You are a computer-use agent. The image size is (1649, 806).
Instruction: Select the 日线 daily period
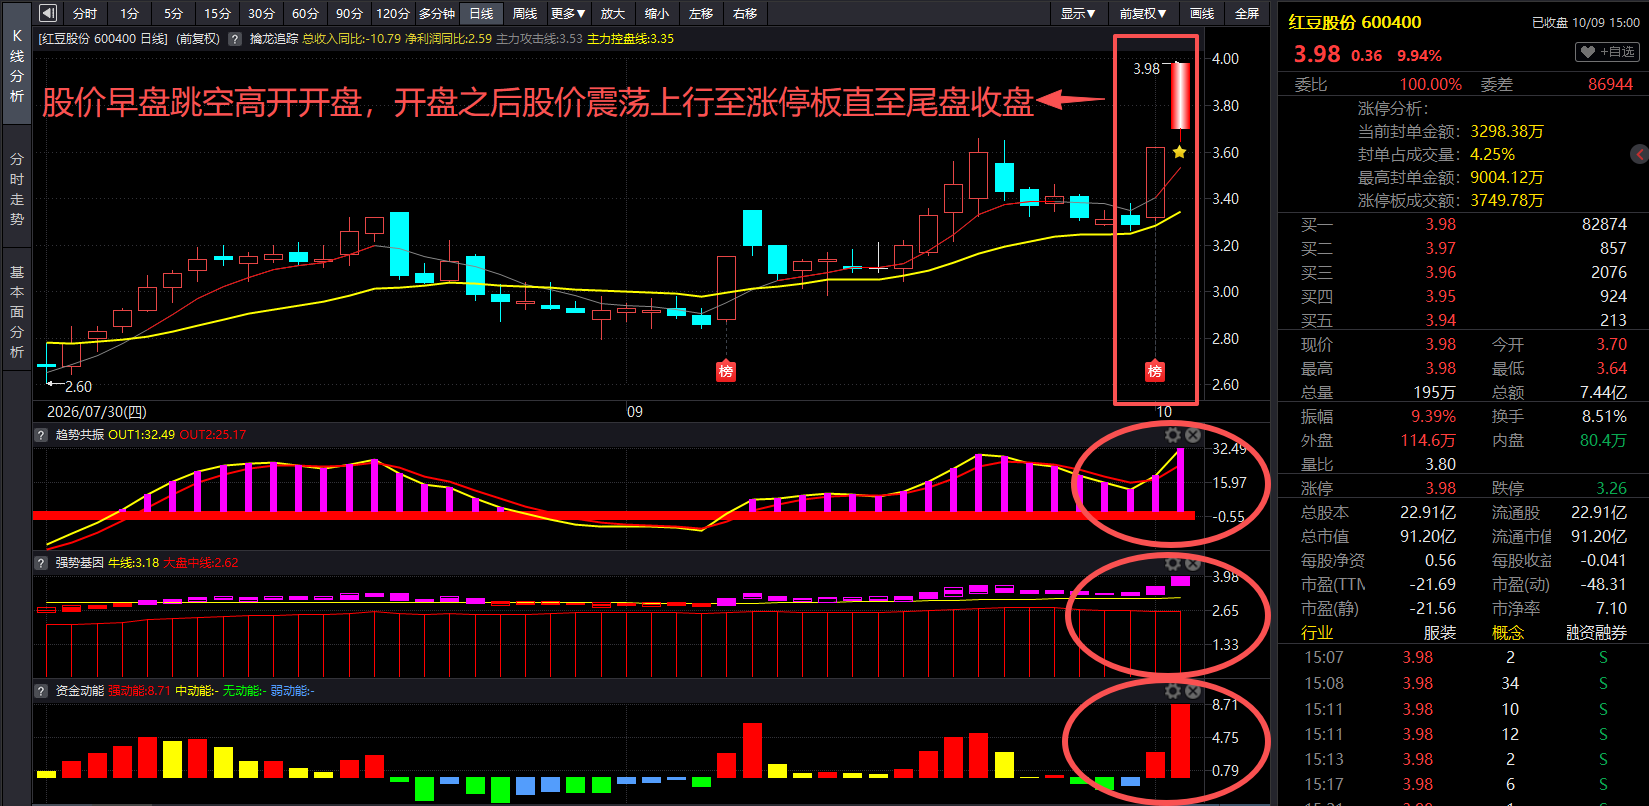(482, 13)
